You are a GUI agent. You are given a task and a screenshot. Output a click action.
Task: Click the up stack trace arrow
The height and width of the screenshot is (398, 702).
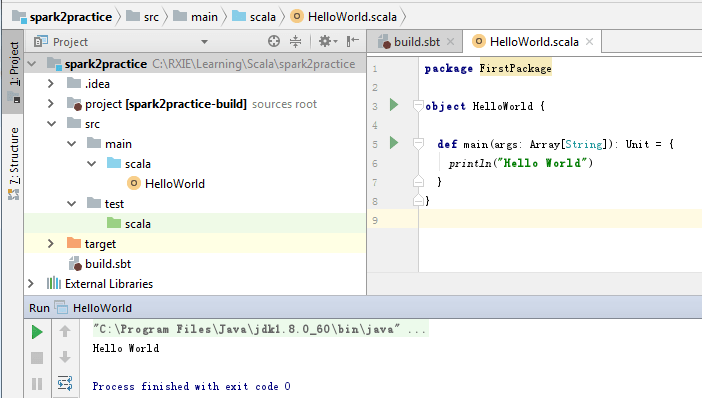point(65,331)
